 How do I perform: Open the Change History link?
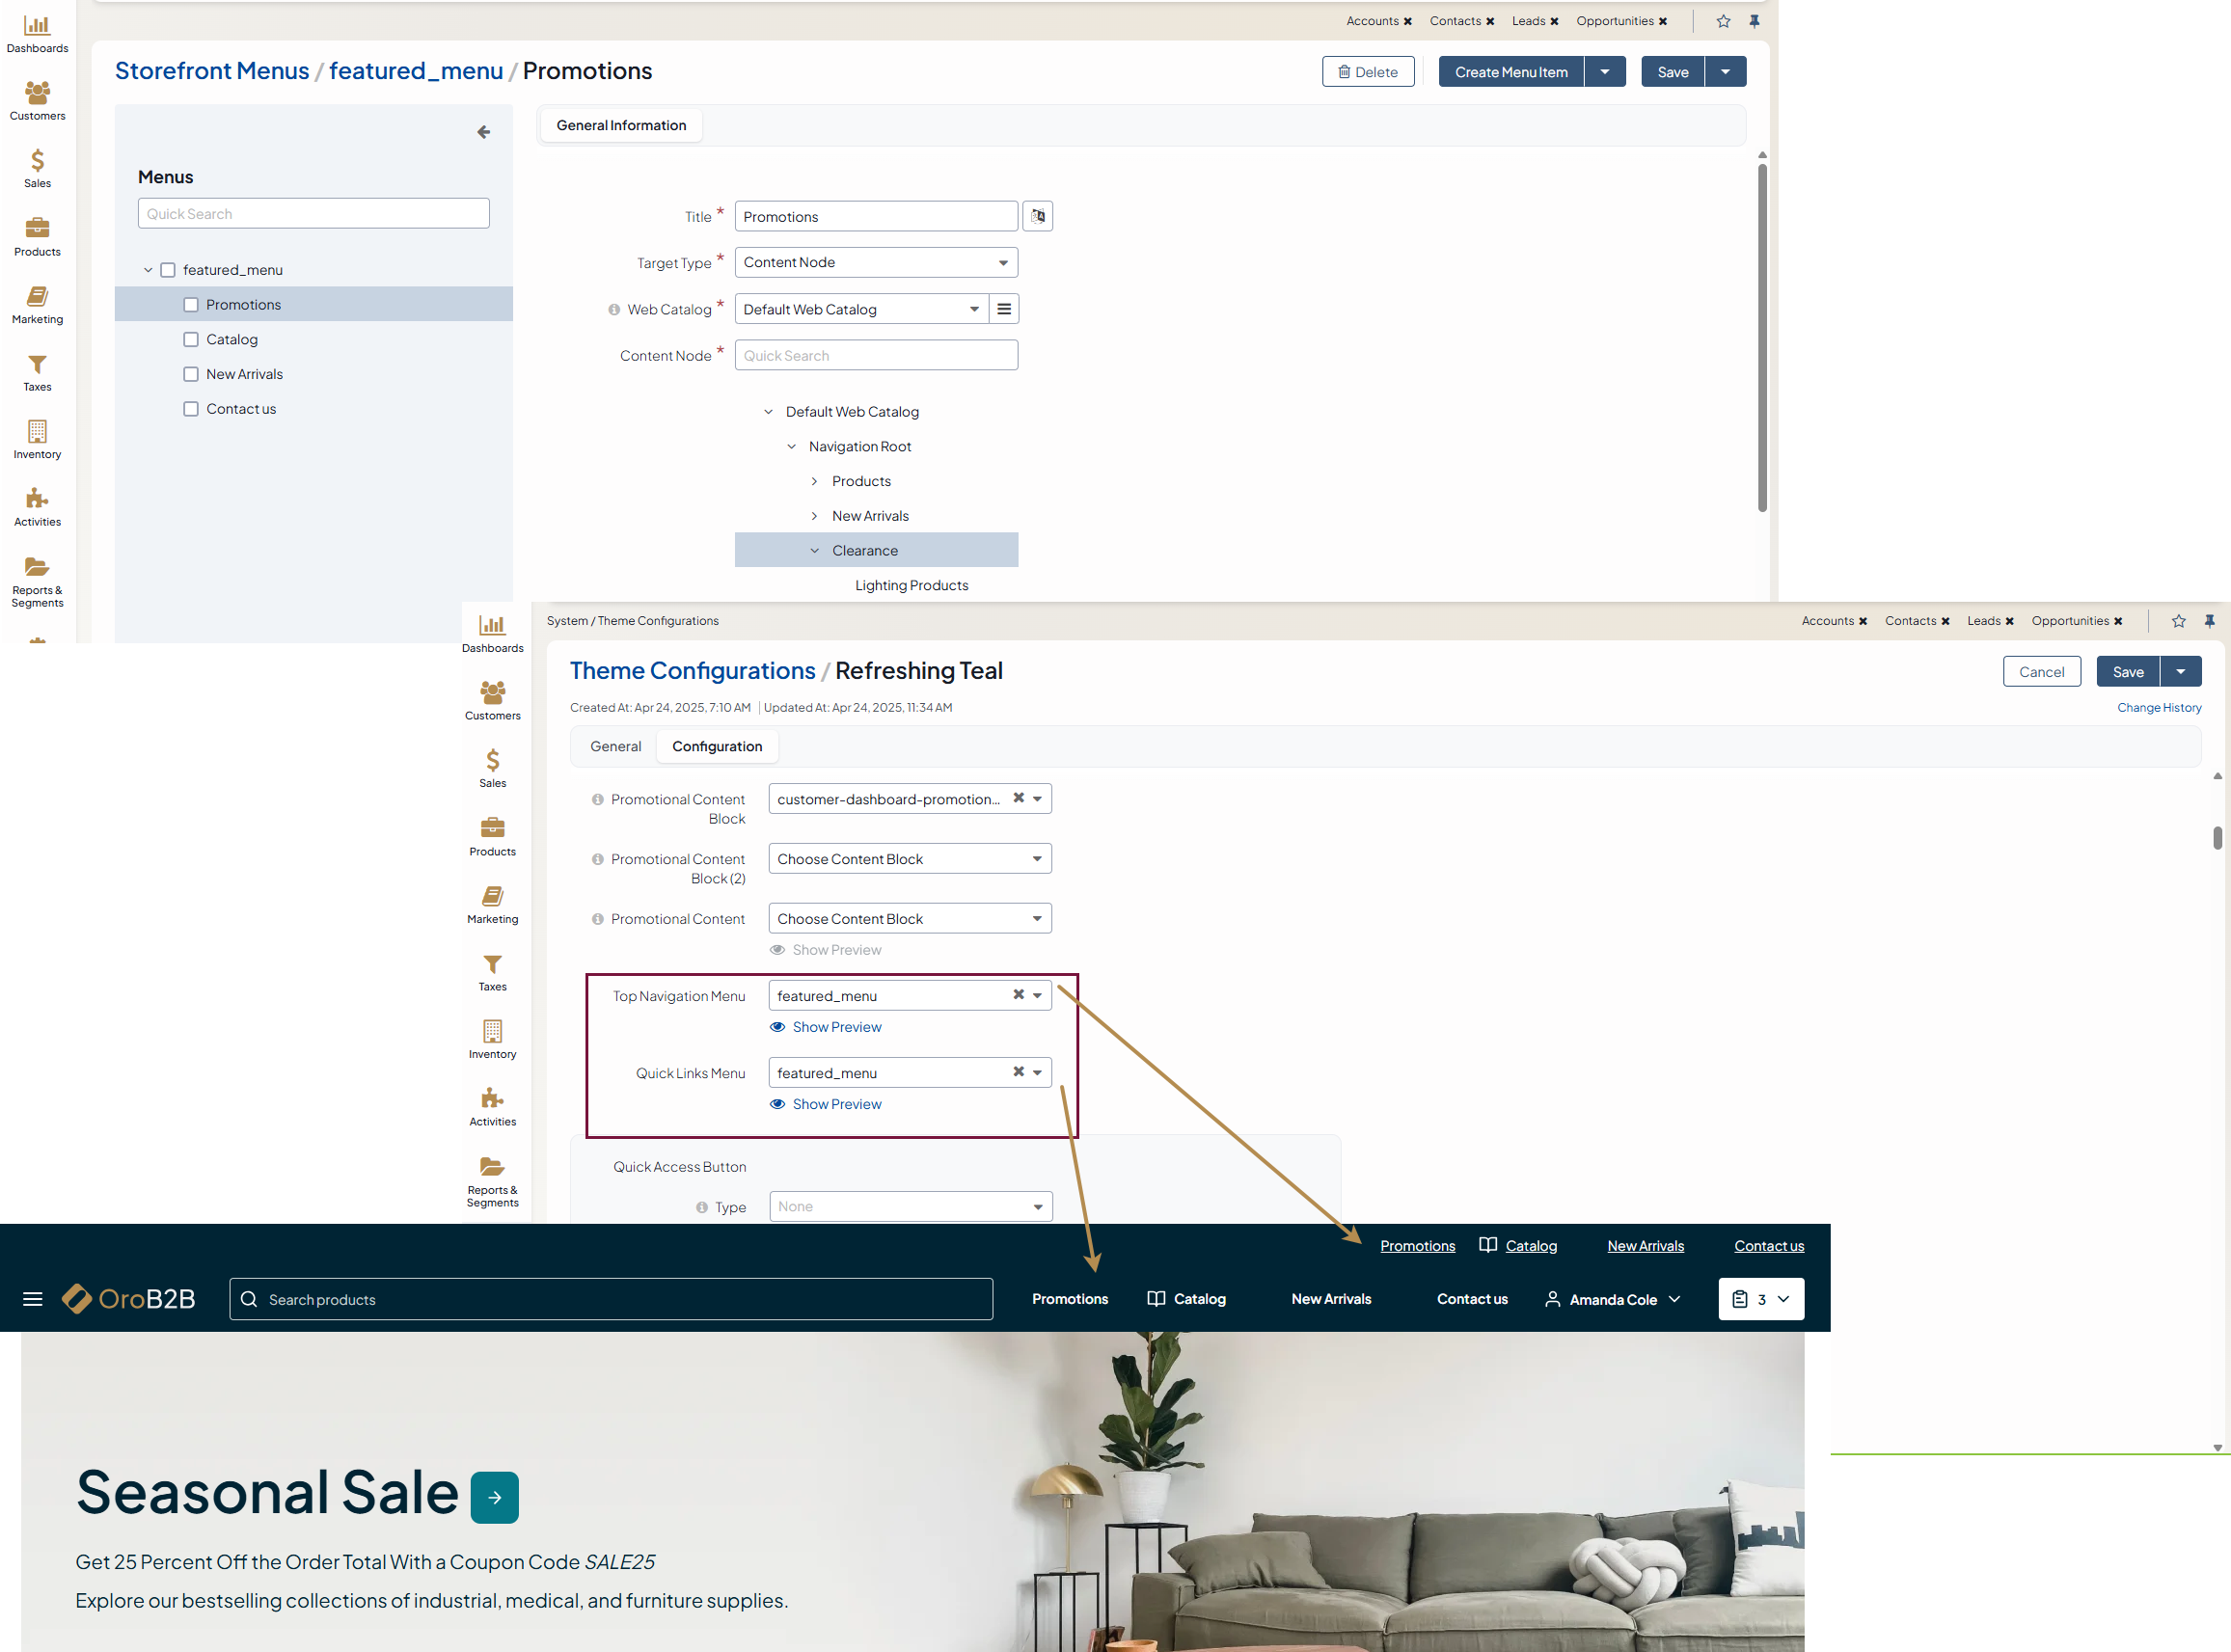(x=2158, y=707)
